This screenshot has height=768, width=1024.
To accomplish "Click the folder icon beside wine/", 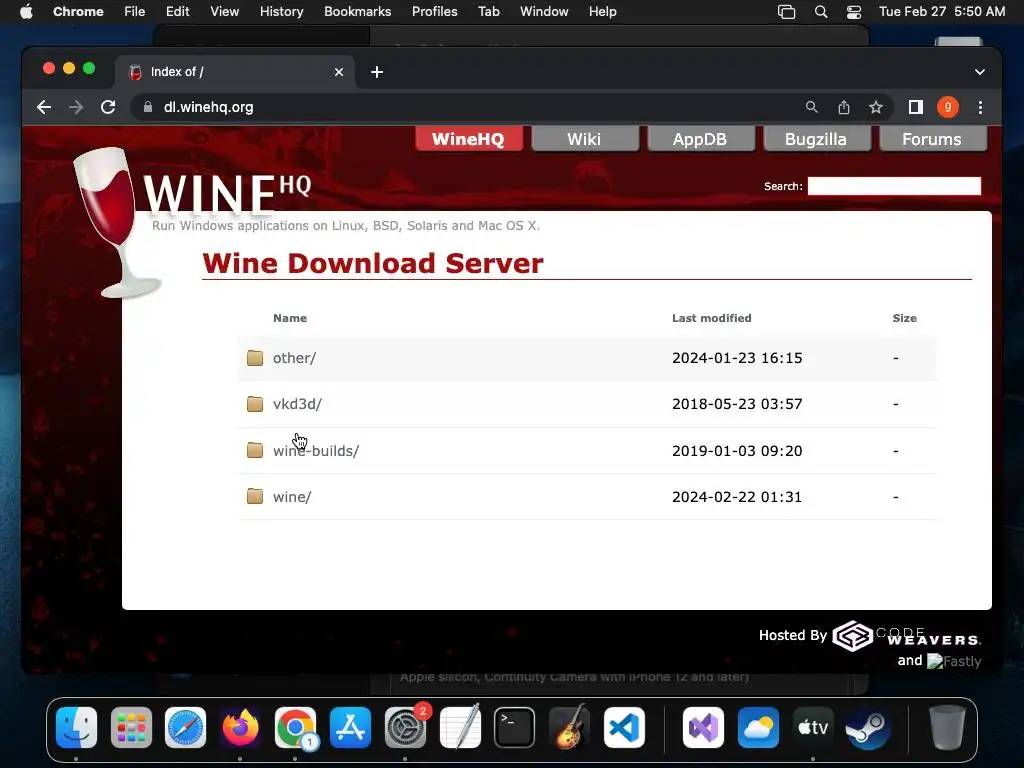I will (255, 497).
